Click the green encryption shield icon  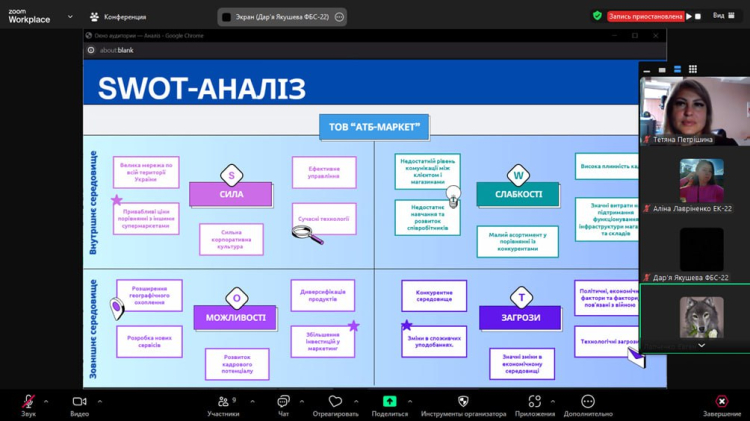(597, 16)
